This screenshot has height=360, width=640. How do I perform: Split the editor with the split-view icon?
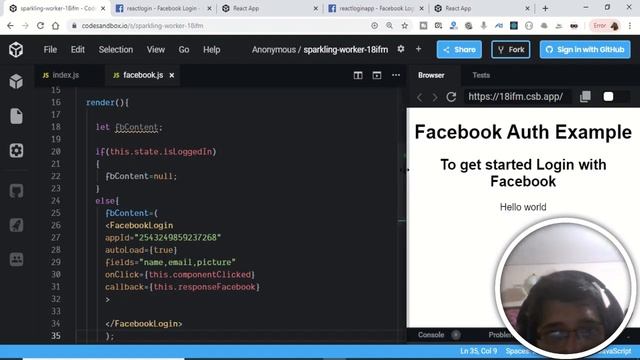click(358, 75)
